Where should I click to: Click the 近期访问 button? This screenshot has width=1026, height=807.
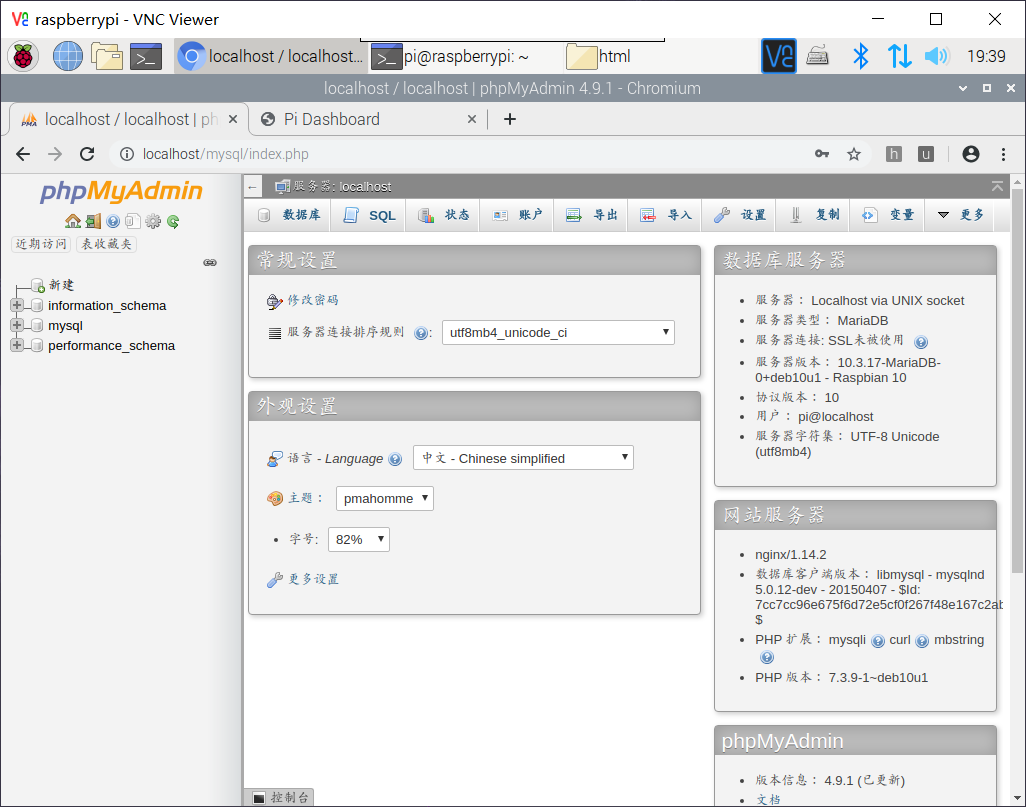(x=41, y=244)
